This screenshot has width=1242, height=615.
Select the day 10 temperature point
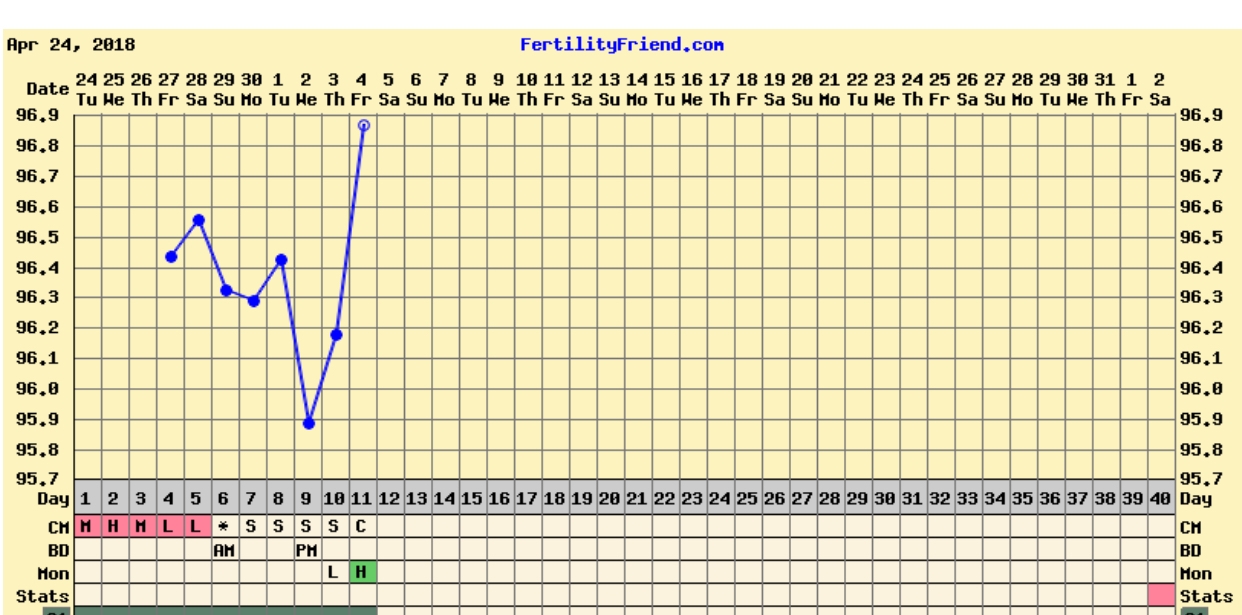coord(336,335)
